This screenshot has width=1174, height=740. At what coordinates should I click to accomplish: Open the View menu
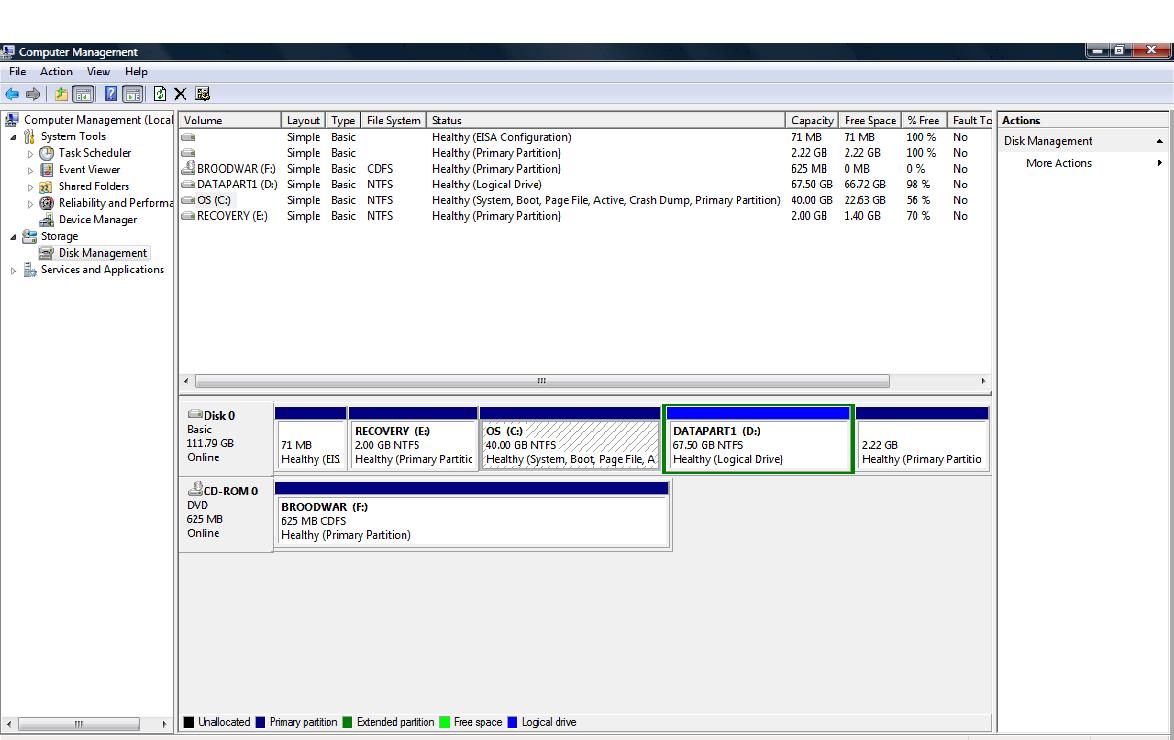point(98,71)
